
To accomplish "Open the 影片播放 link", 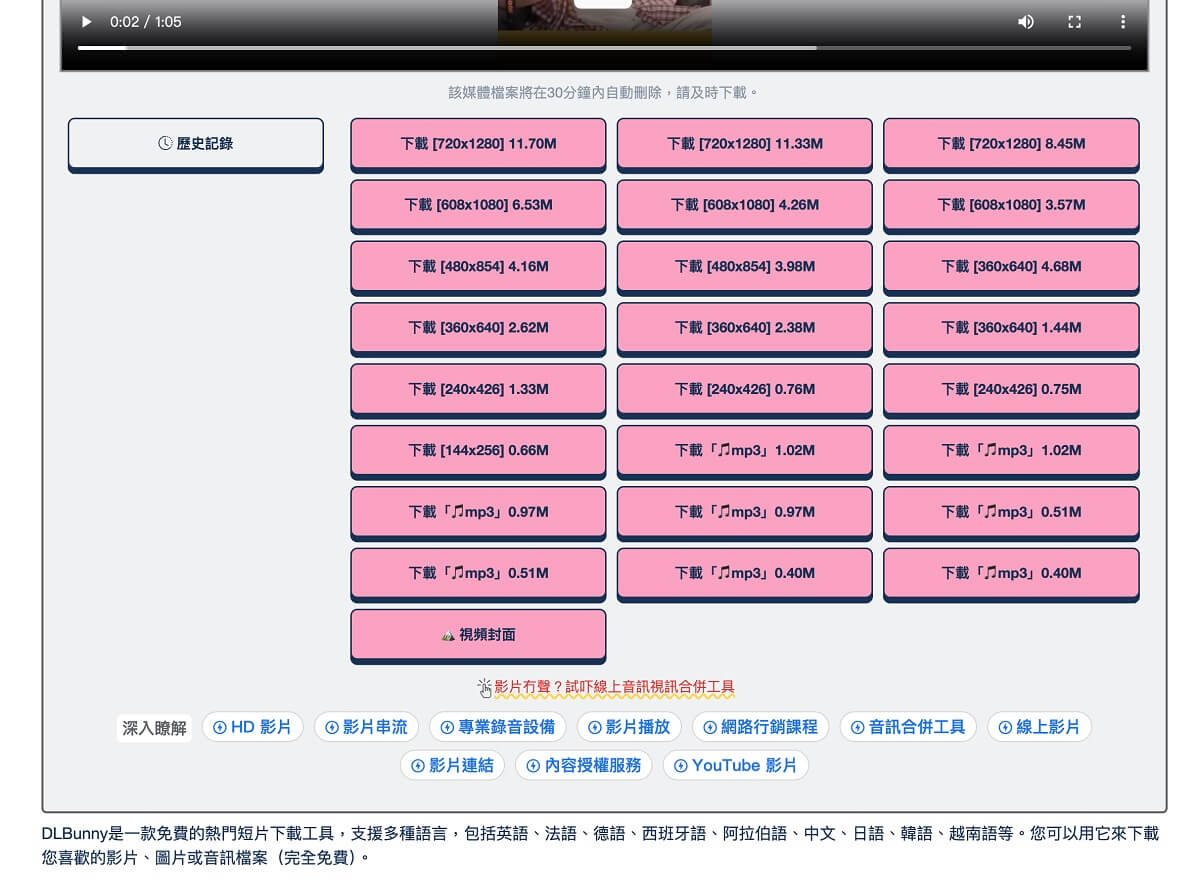I will (x=629, y=727).
